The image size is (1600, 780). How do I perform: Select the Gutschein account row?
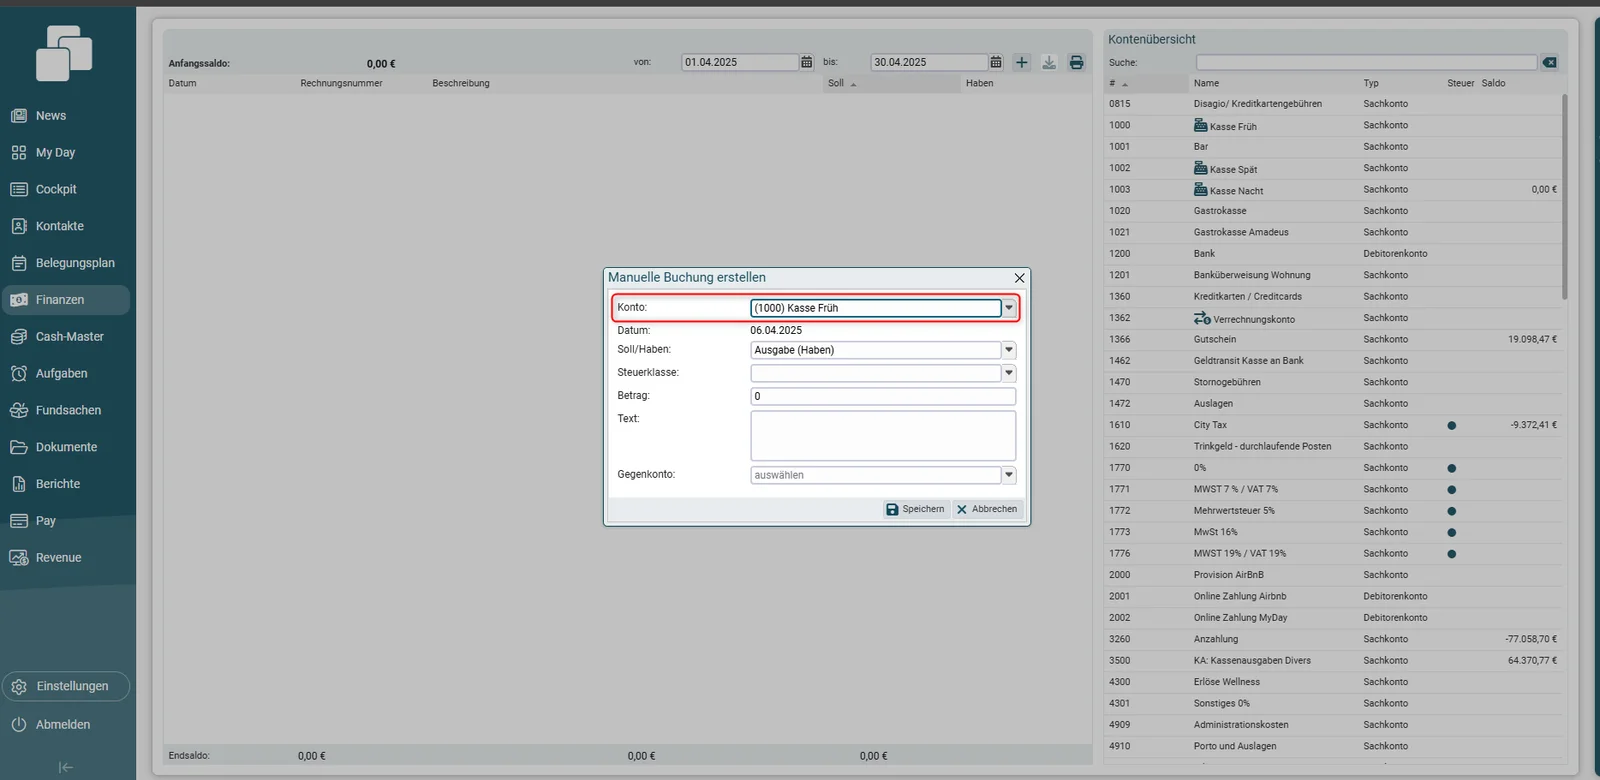coord(1333,339)
